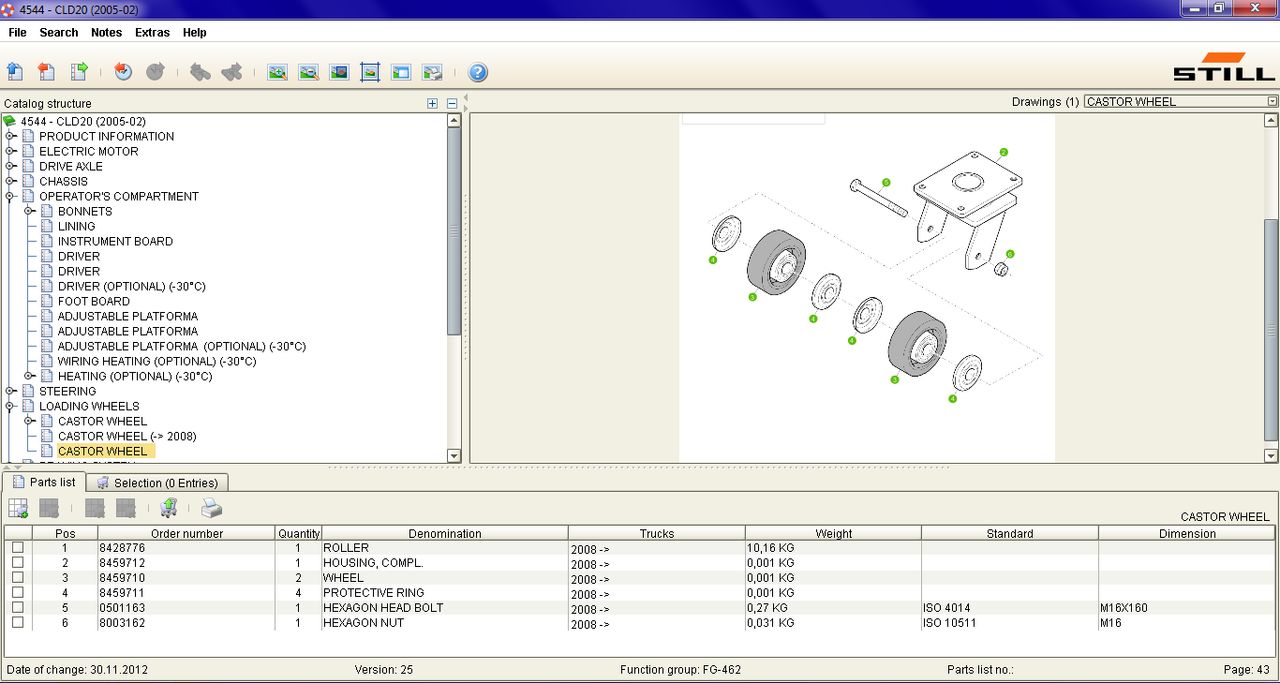Image resolution: width=1280 pixels, height=683 pixels.
Task: Click the expand-all plus icon in Catalog structure
Action: (x=432, y=103)
